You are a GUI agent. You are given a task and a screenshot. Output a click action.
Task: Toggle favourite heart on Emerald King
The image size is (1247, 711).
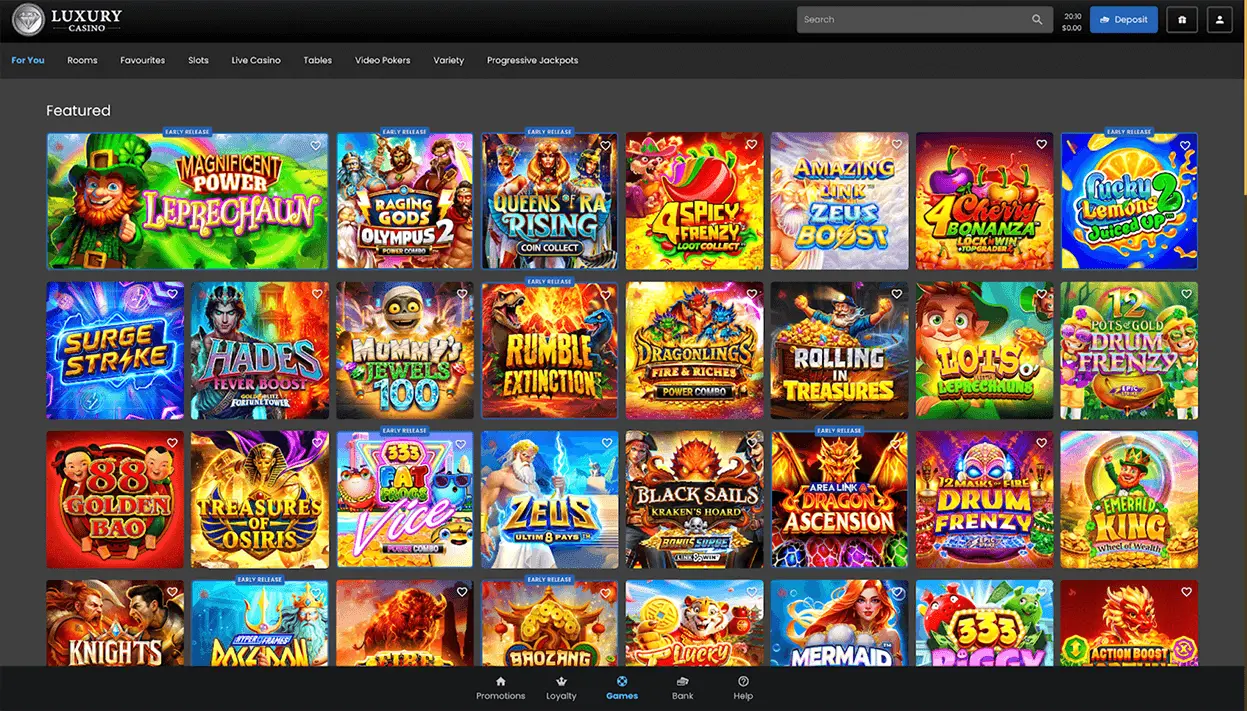coord(1185,443)
